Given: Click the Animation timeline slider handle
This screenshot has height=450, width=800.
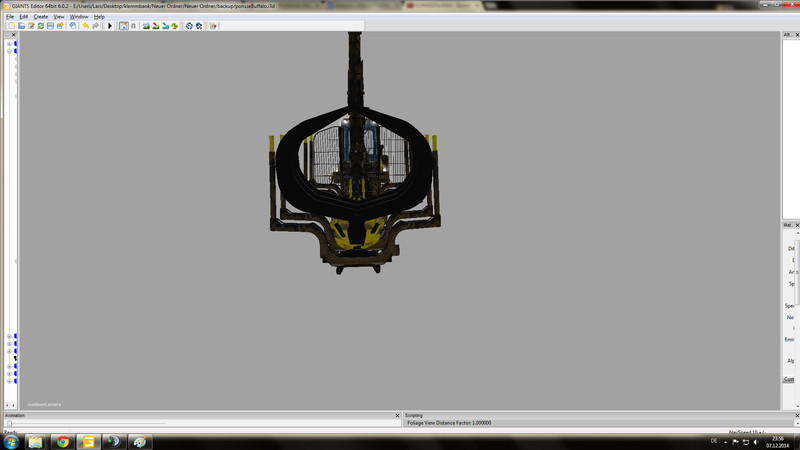Looking at the screenshot, I should [9, 423].
